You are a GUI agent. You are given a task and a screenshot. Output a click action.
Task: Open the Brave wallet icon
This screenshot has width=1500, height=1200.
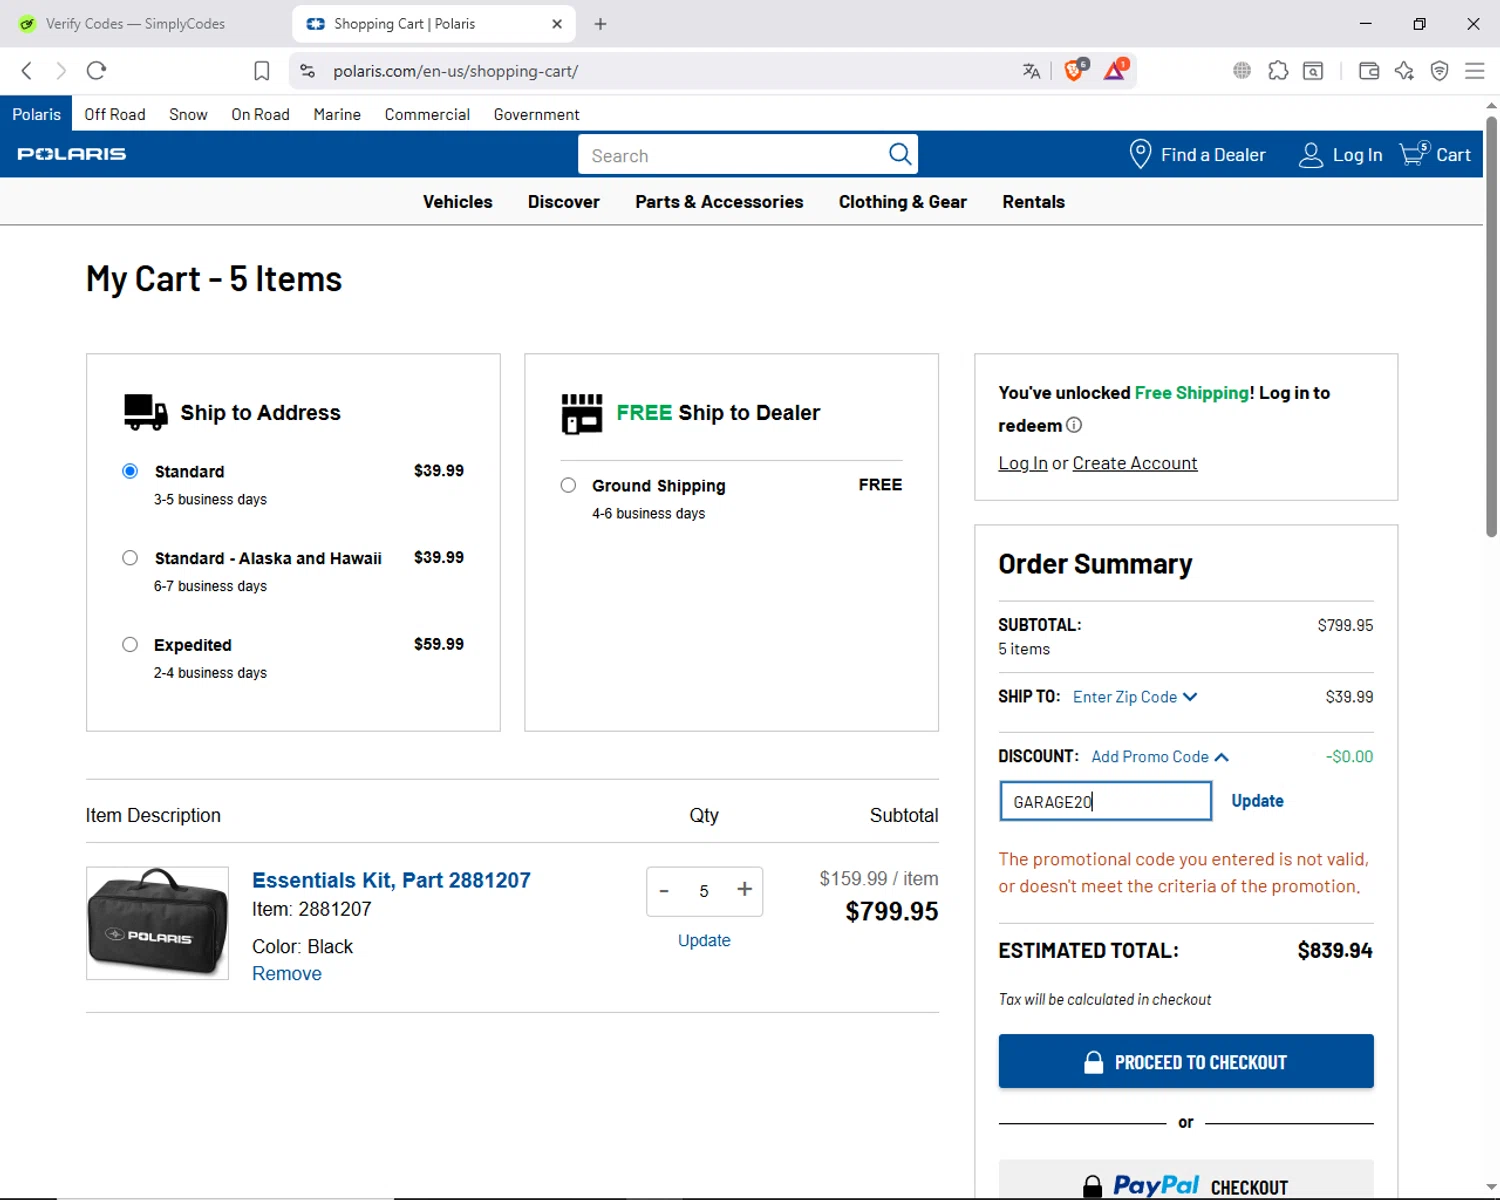point(1369,70)
